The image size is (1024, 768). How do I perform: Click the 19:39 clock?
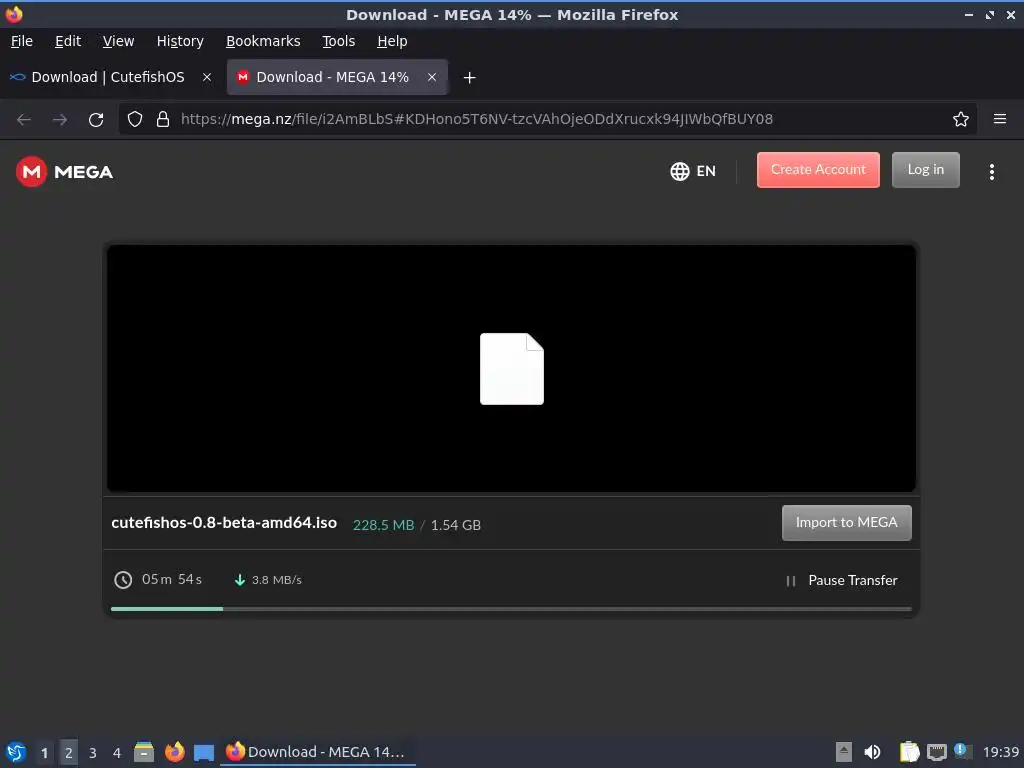[1000, 752]
